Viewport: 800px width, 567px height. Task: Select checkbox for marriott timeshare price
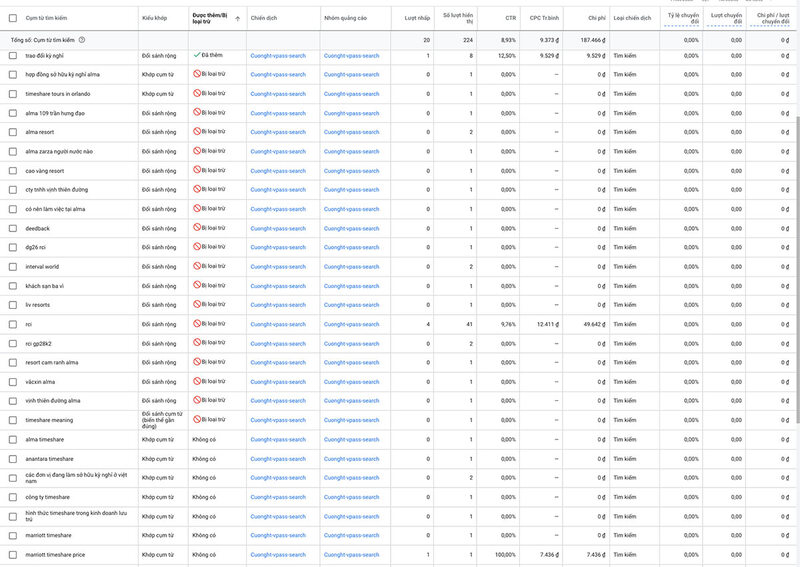pyautogui.click(x=13, y=555)
